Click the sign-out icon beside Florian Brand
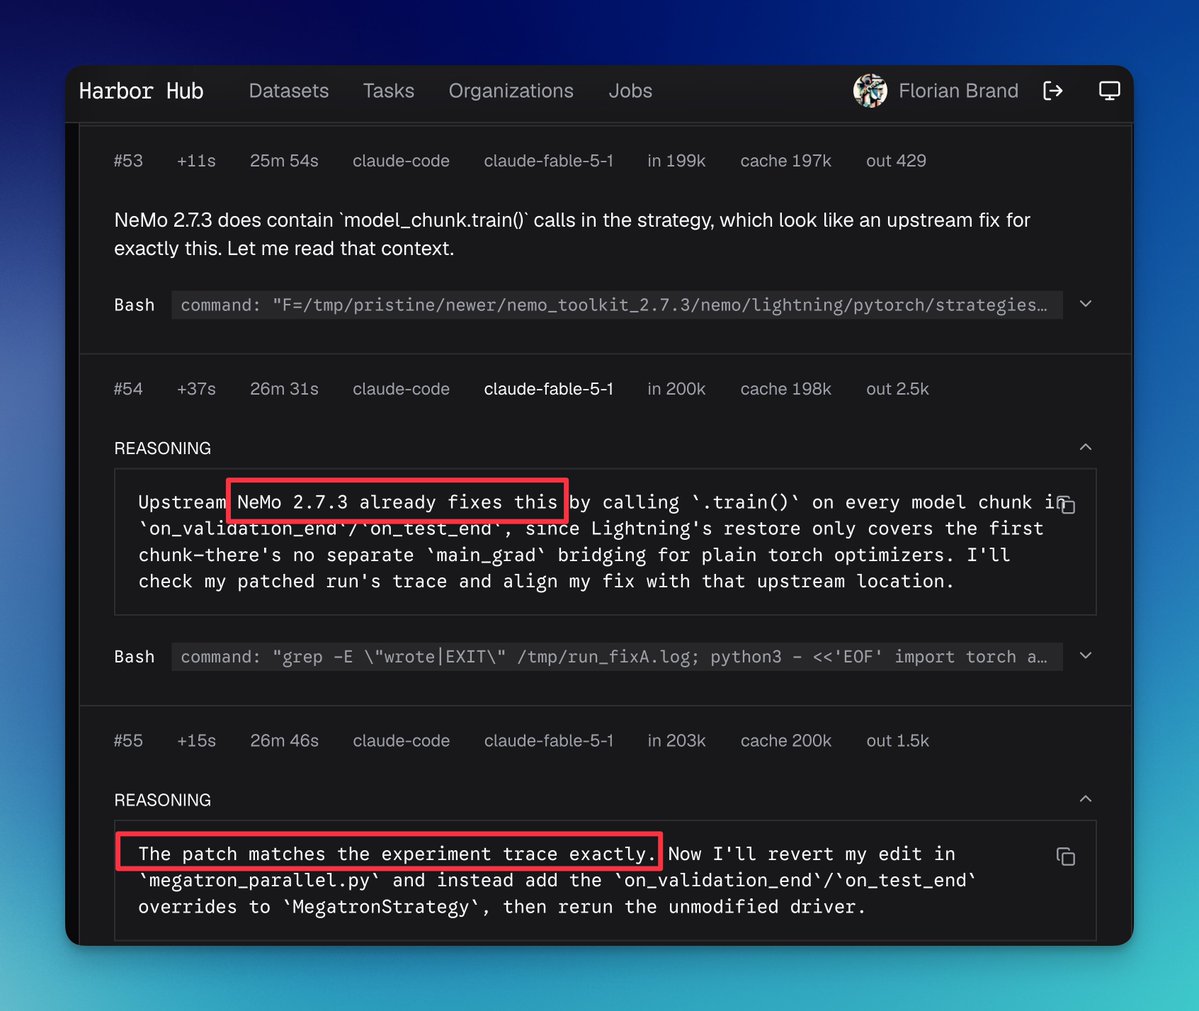 click(x=1053, y=91)
